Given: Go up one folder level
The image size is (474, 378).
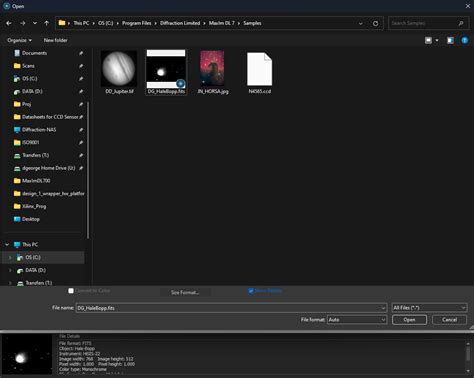Looking at the screenshot, I should [x=46, y=23].
